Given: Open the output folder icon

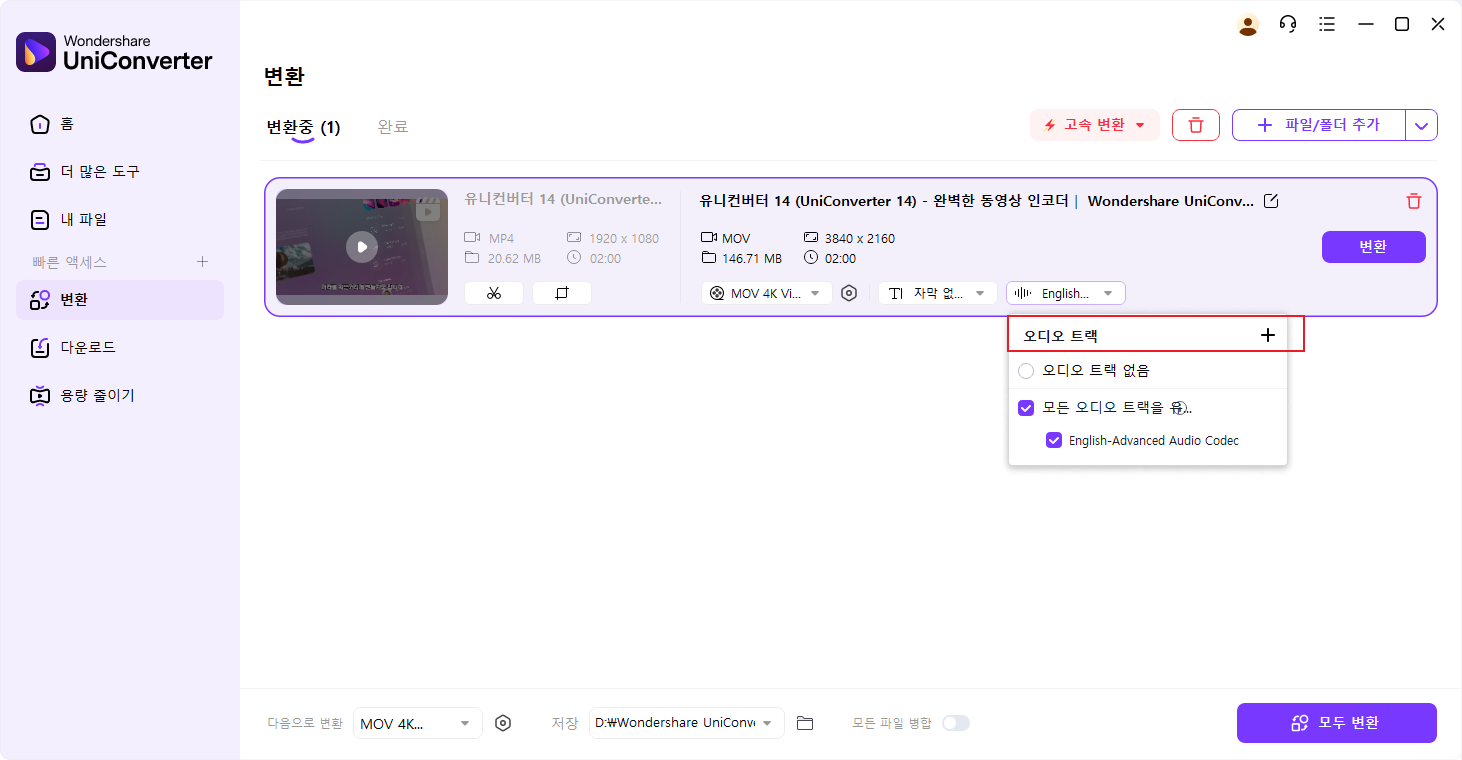Looking at the screenshot, I should coord(805,723).
